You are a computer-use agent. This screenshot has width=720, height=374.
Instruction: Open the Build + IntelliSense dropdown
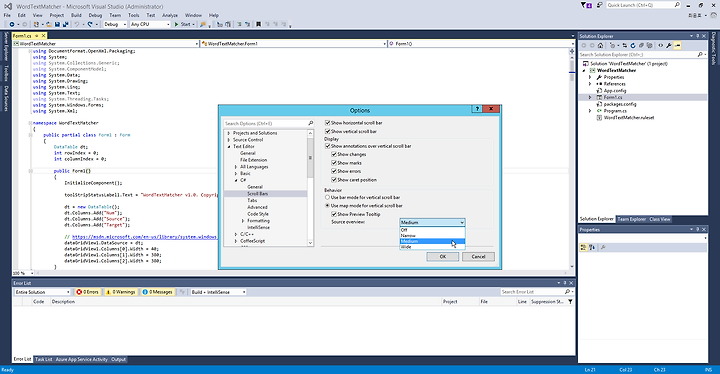click(x=218, y=292)
